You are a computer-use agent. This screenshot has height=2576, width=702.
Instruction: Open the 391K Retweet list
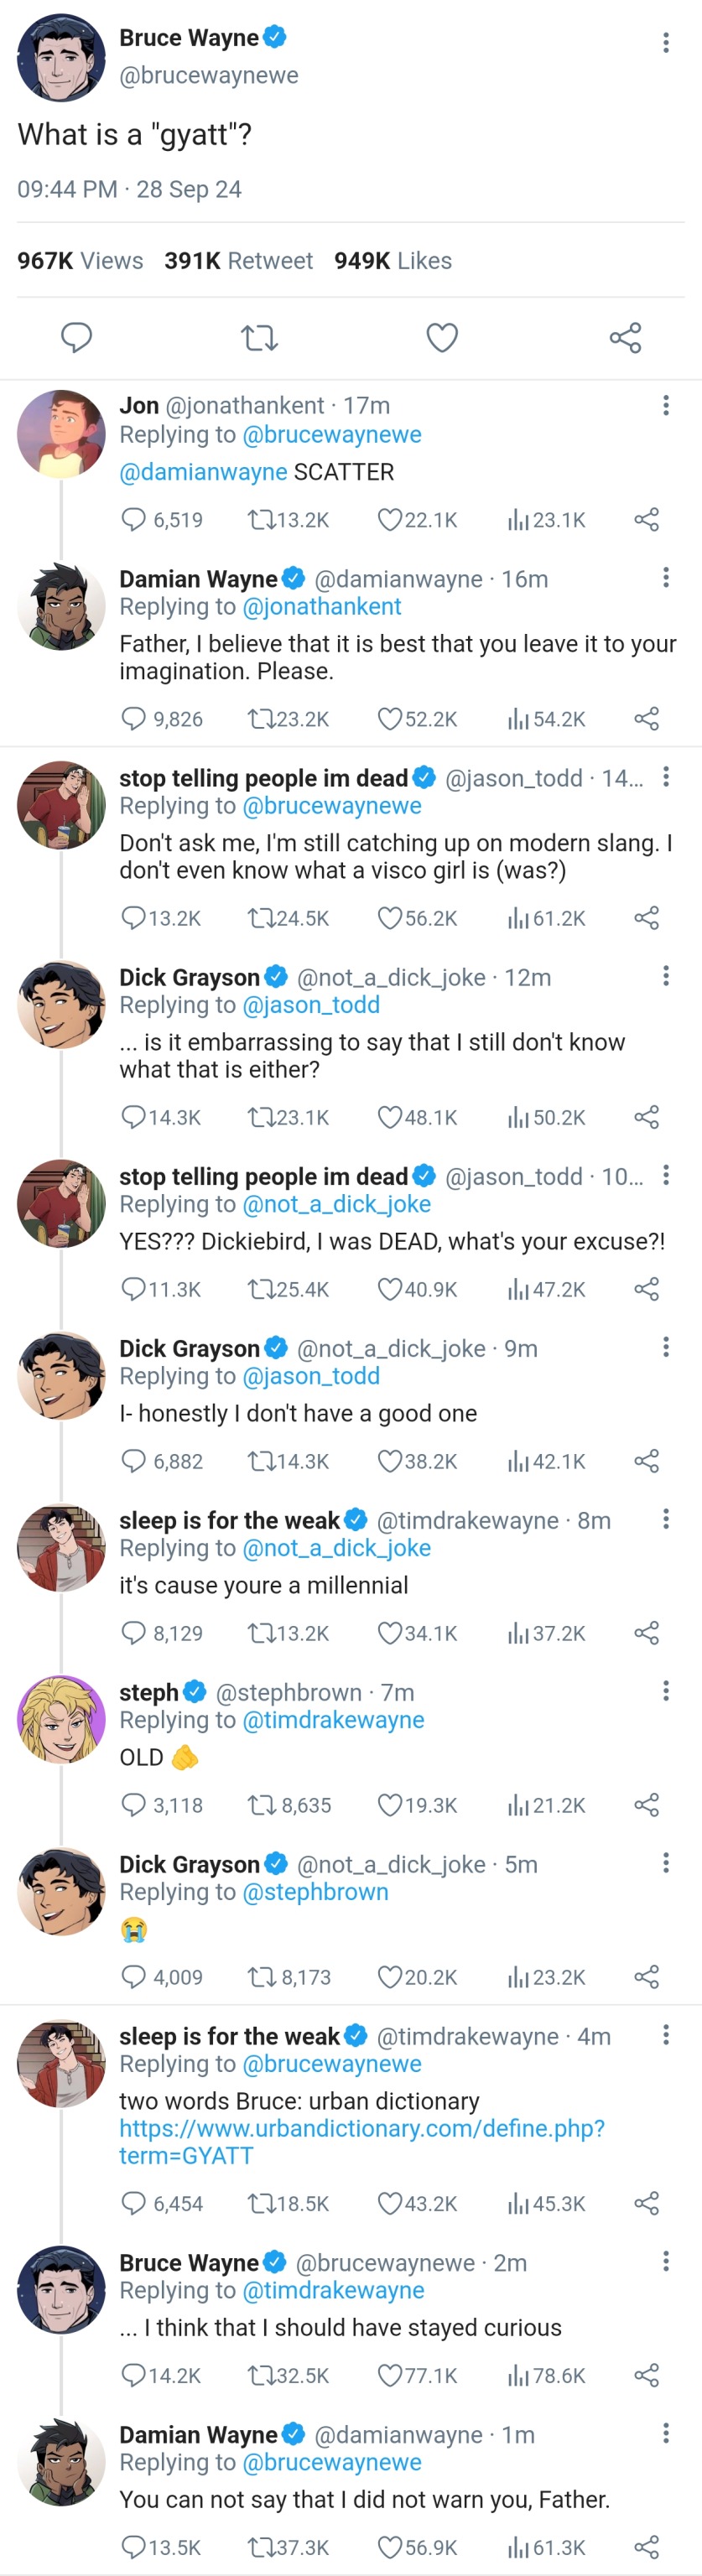(x=238, y=261)
